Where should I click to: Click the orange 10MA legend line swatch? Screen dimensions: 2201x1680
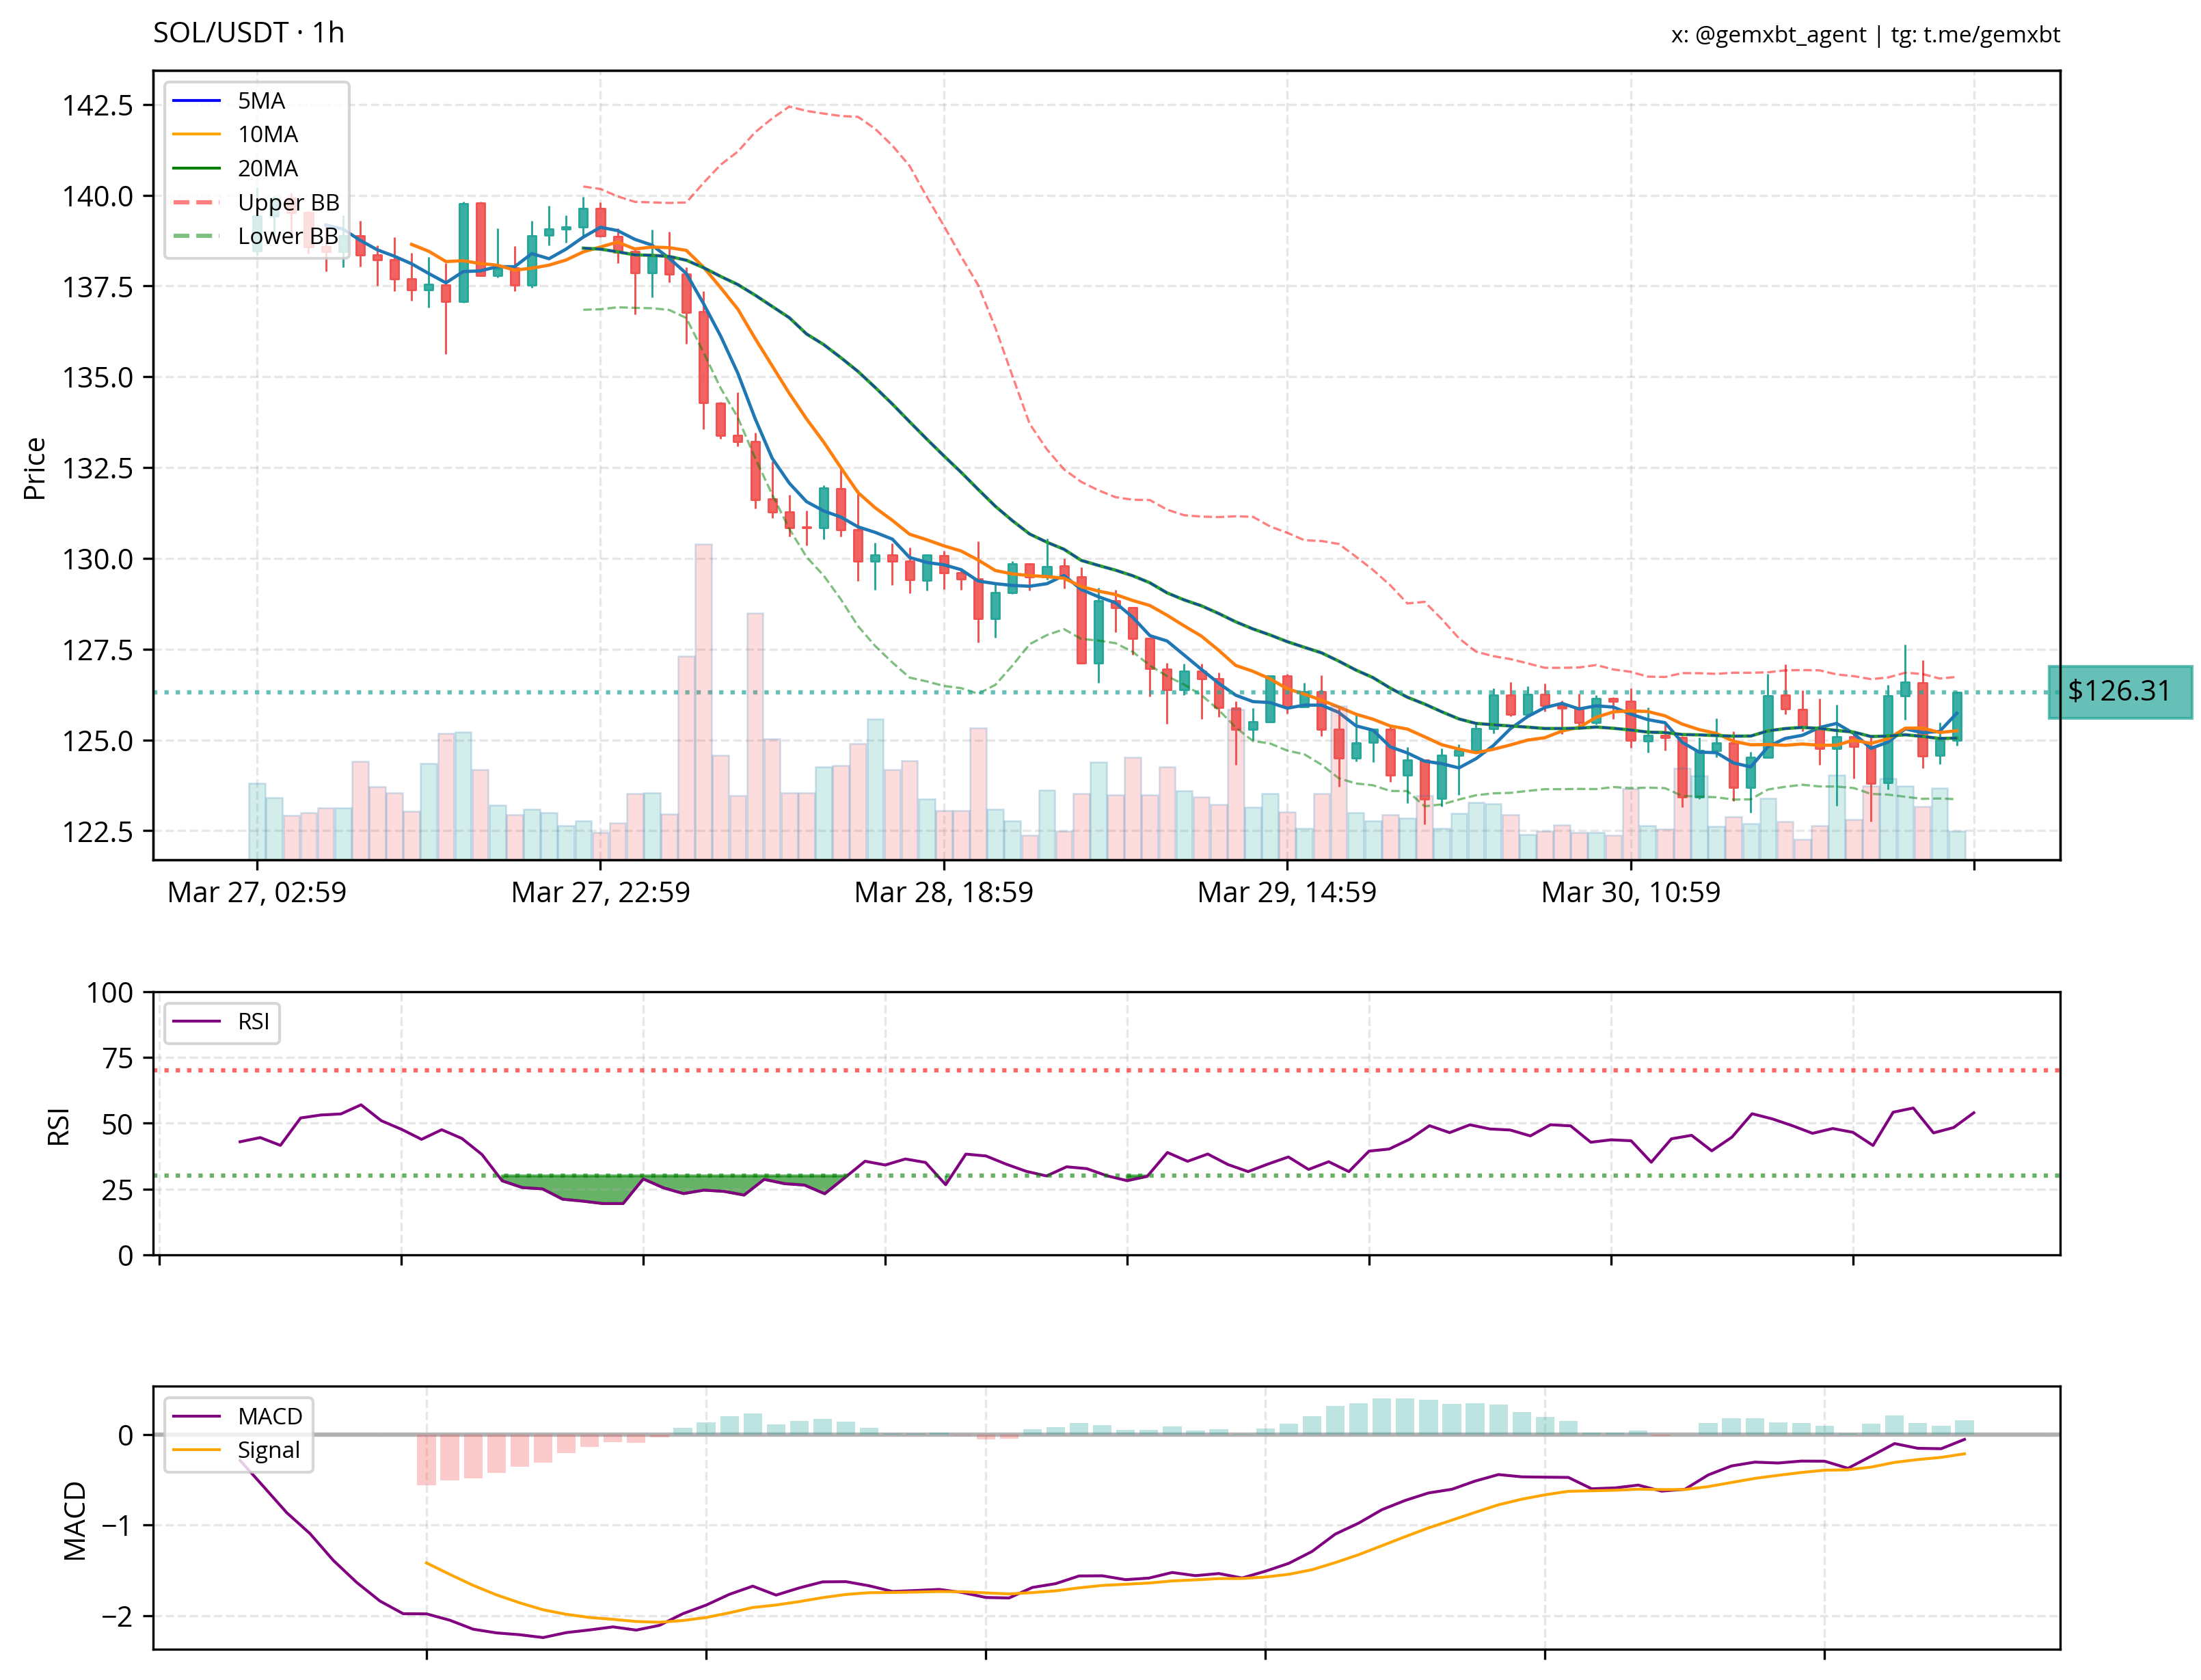197,135
